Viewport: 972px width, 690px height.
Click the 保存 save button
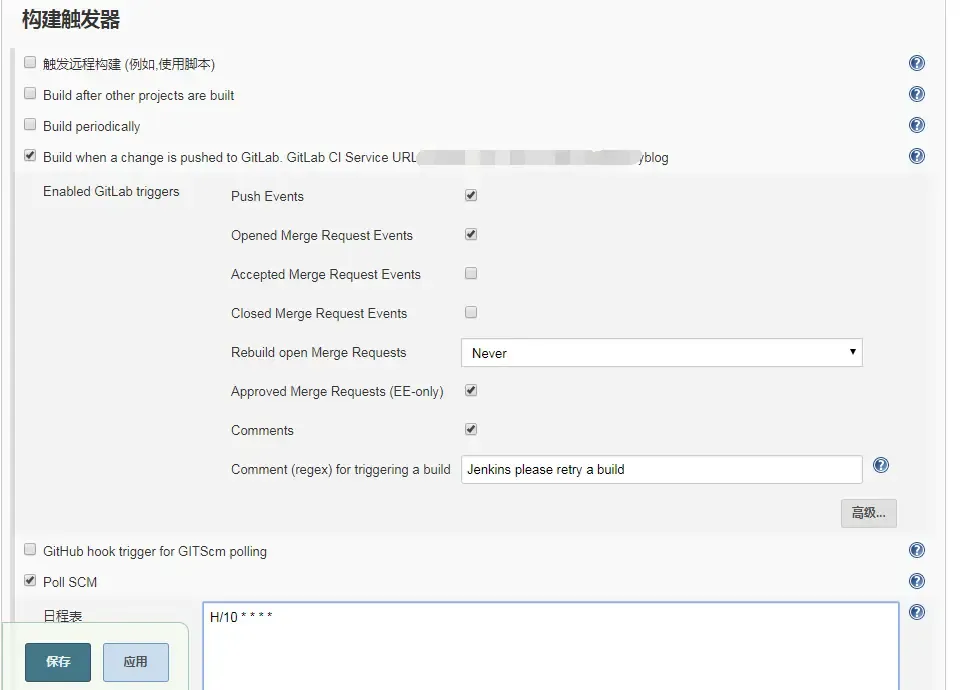click(x=58, y=662)
